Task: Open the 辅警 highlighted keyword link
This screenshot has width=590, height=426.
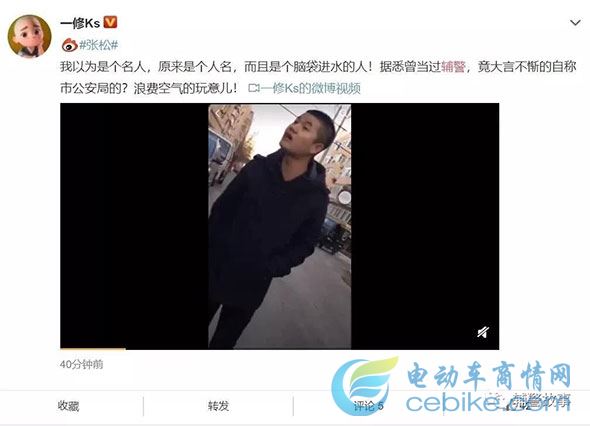Action: pyautogui.click(x=453, y=67)
